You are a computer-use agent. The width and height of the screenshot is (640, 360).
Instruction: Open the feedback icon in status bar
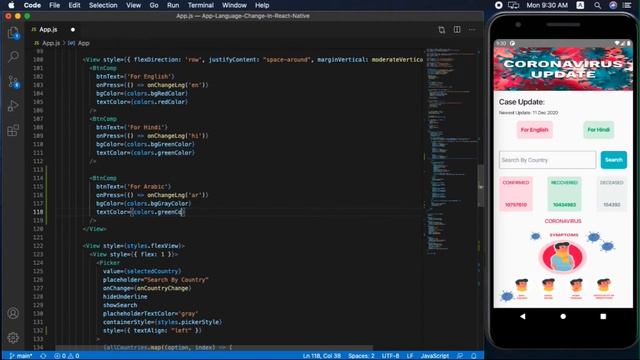click(460, 356)
